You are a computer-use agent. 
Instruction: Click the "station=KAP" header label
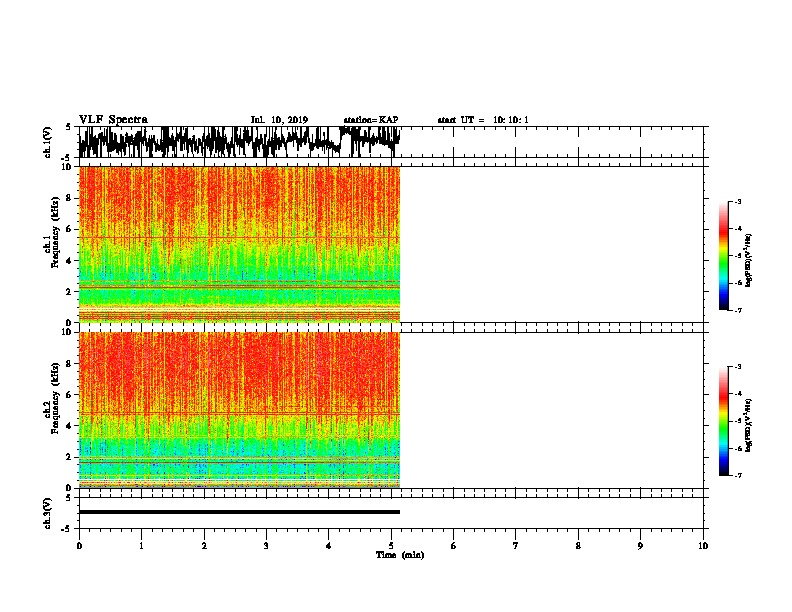[x=371, y=120]
